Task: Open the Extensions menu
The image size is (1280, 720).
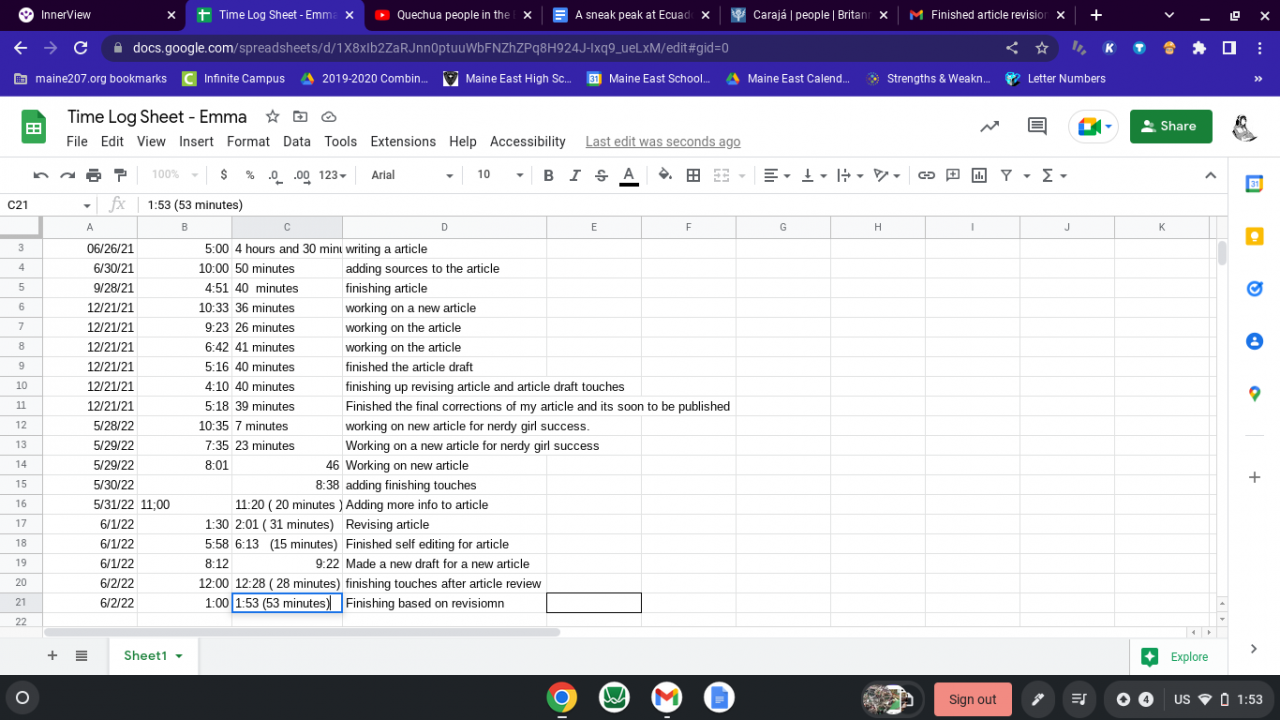Action: pyautogui.click(x=403, y=142)
